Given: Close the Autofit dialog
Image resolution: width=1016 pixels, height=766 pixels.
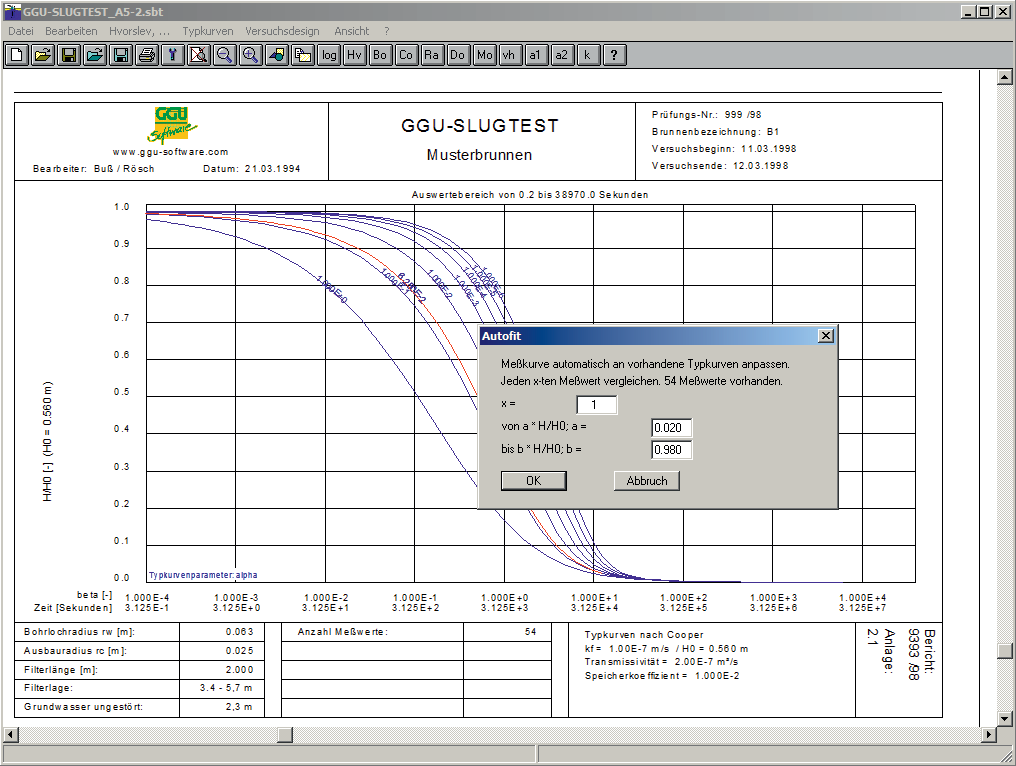Looking at the screenshot, I should [x=826, y=336].
